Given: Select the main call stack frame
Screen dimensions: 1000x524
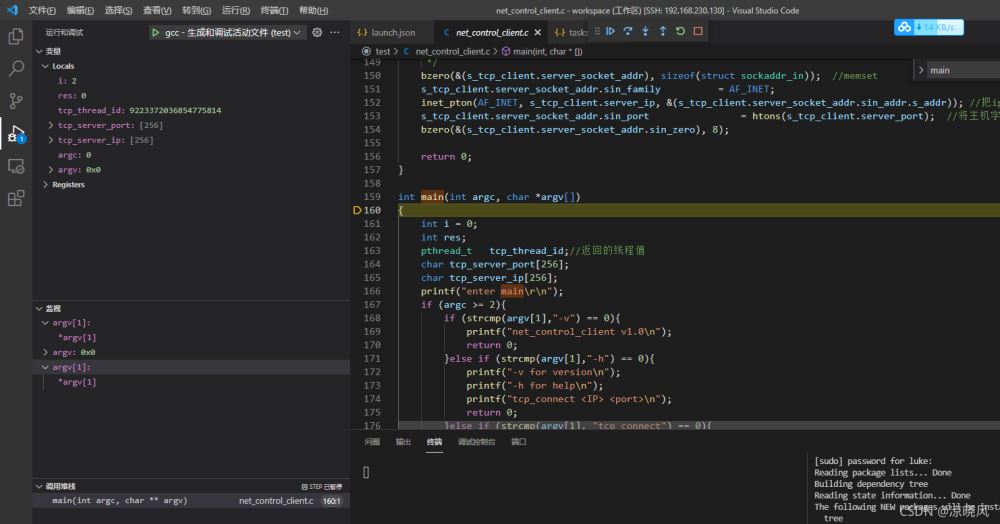Looking at the screenshot, I should click(191, 501).
